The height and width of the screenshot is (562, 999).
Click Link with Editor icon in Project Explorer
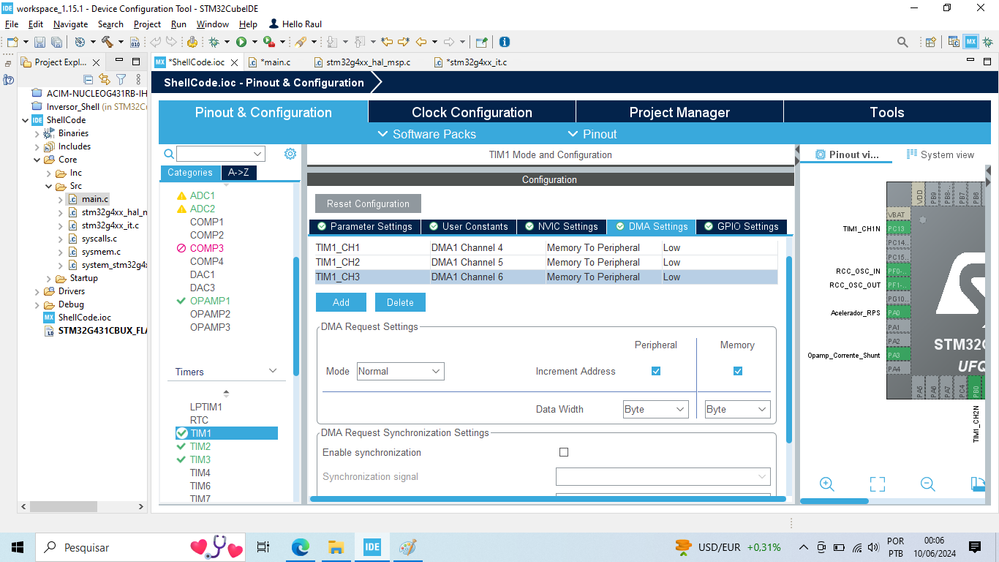[x=104, y=80]
